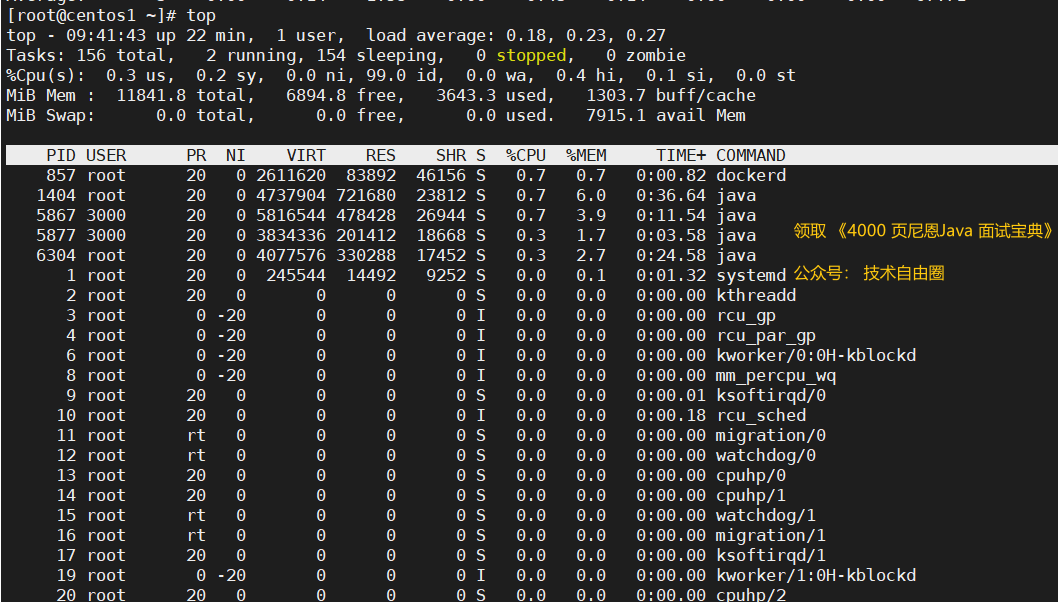Select time 09:41:43 in top header
This screenshot has width=1058, height=602.
(106, 35)
